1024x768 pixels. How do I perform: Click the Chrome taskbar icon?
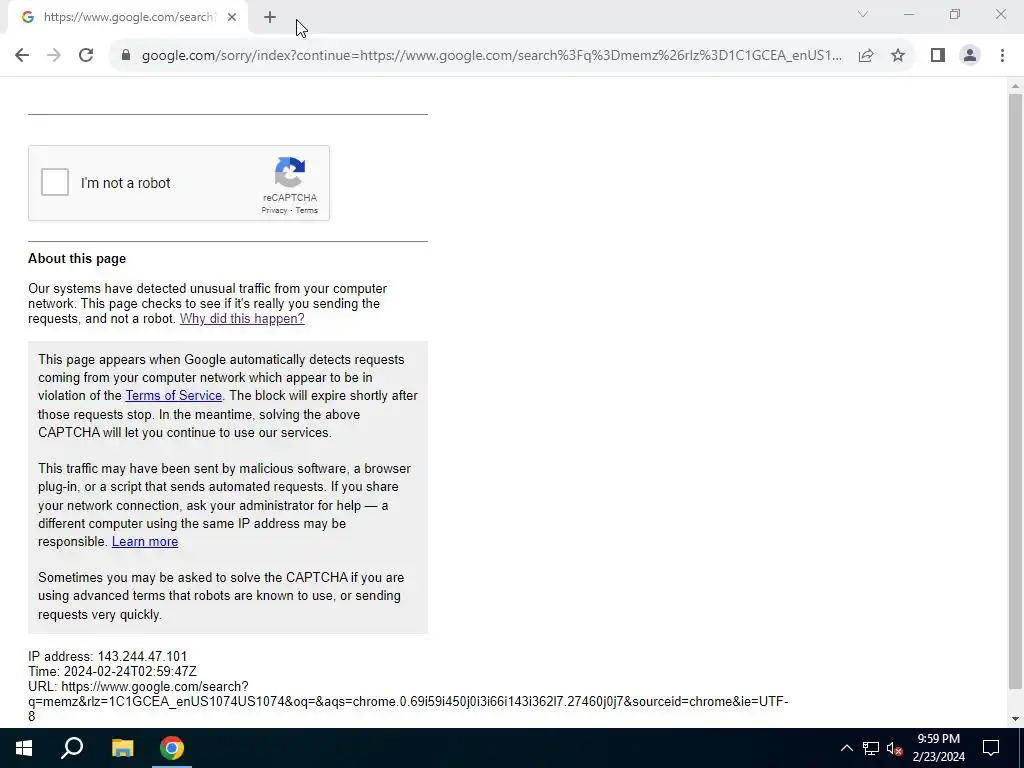(172, 748)
